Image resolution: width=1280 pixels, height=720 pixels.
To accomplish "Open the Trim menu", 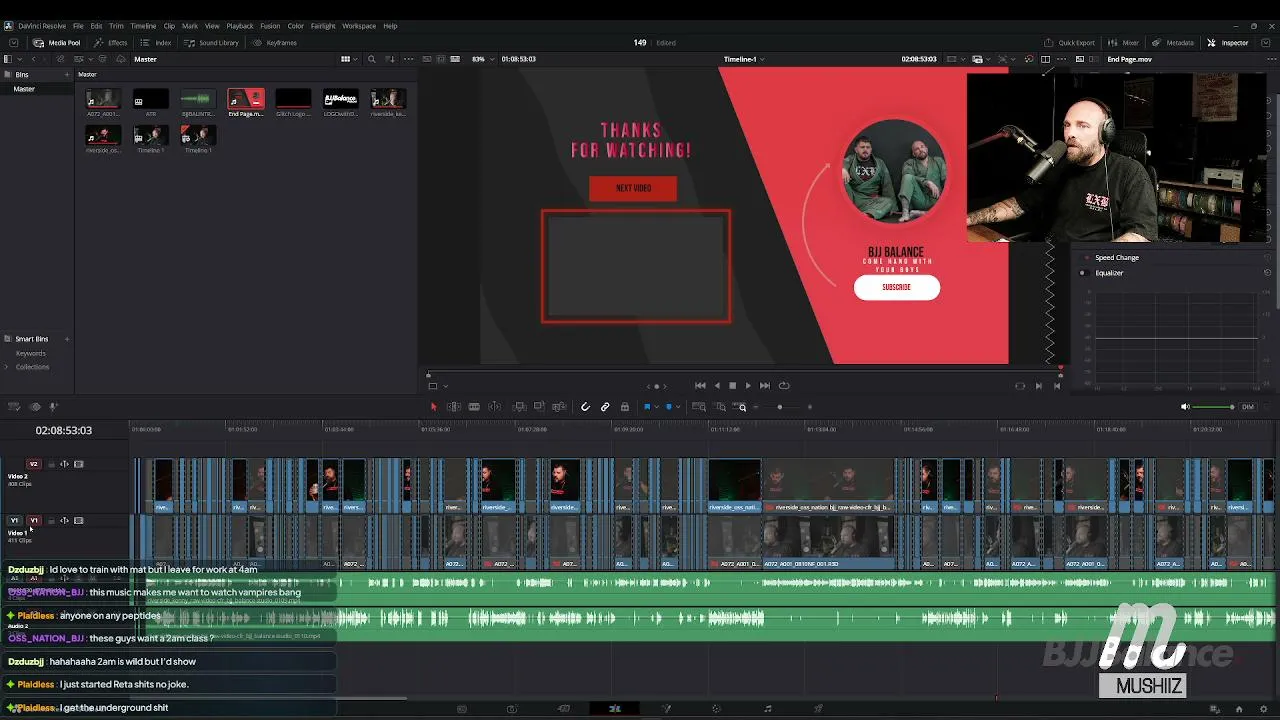I will [x=116, y=26].
